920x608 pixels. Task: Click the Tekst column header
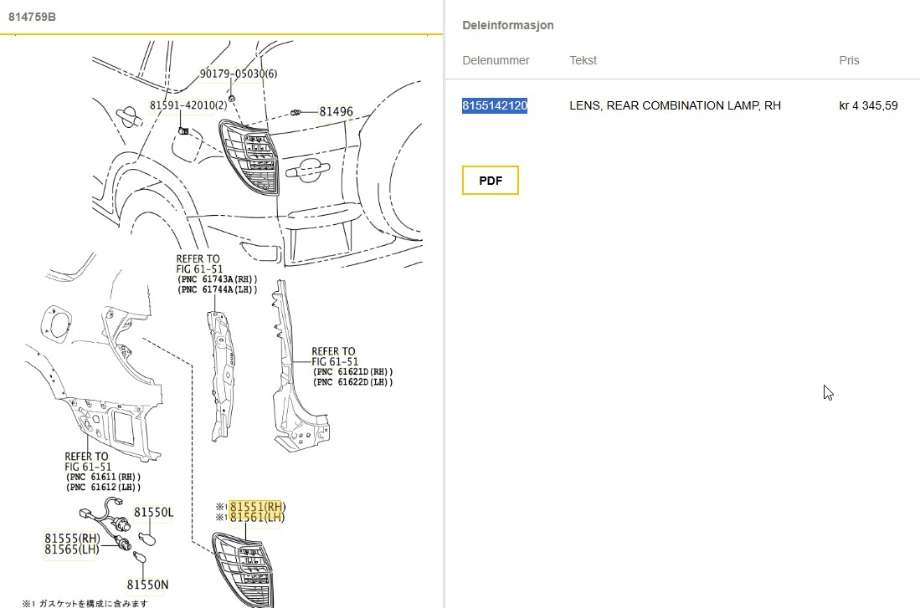coord(583,60)
